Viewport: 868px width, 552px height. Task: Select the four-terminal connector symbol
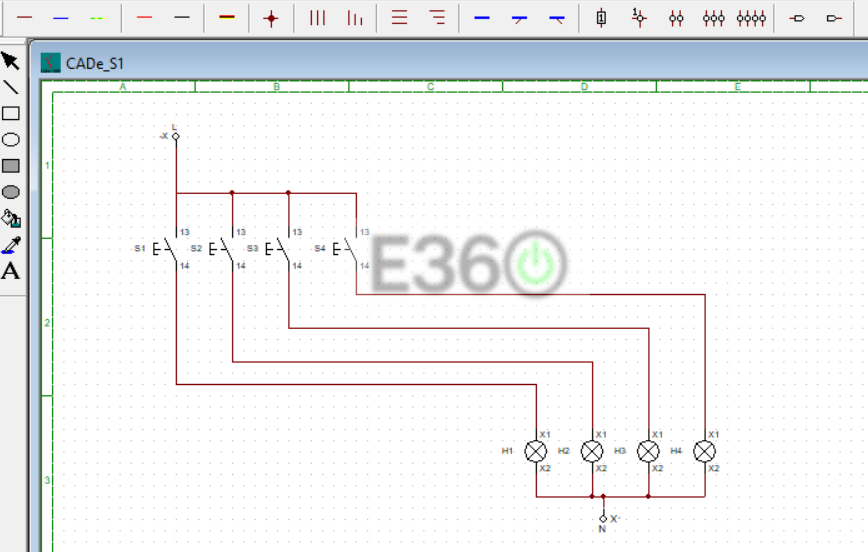click(751, 18)
